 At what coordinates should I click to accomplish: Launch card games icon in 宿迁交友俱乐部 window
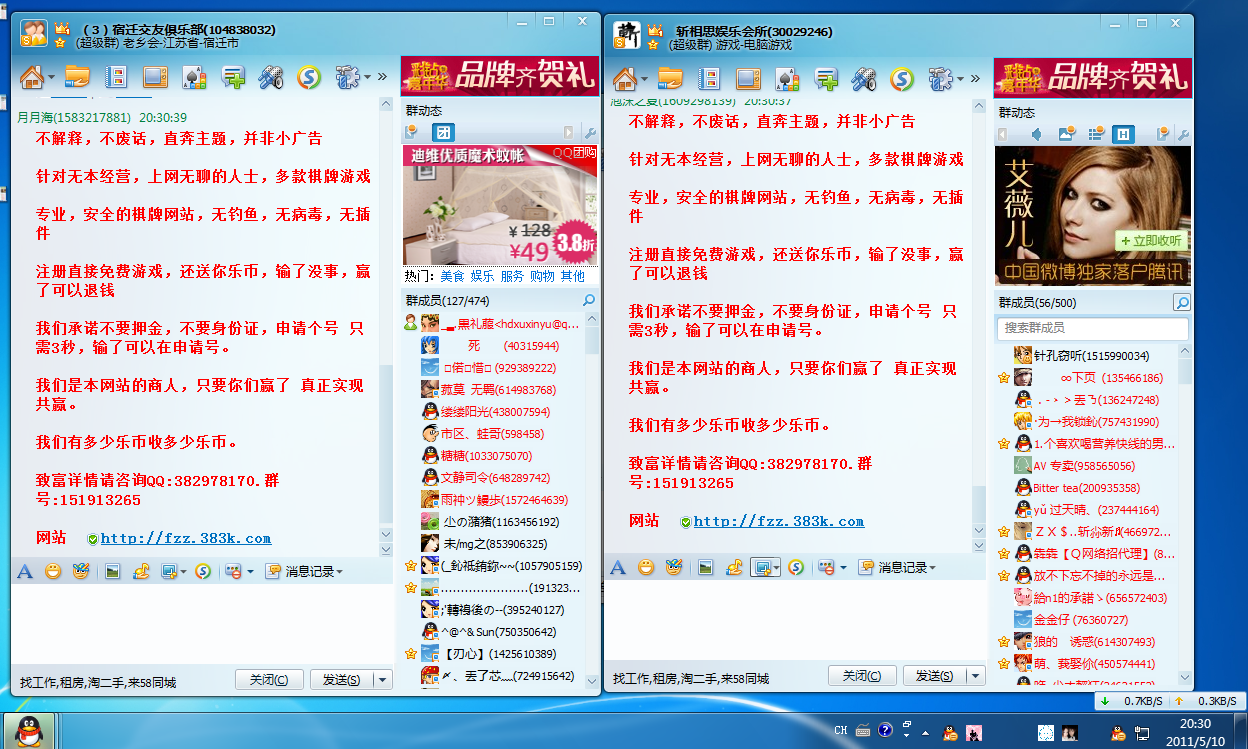point(195,77)
